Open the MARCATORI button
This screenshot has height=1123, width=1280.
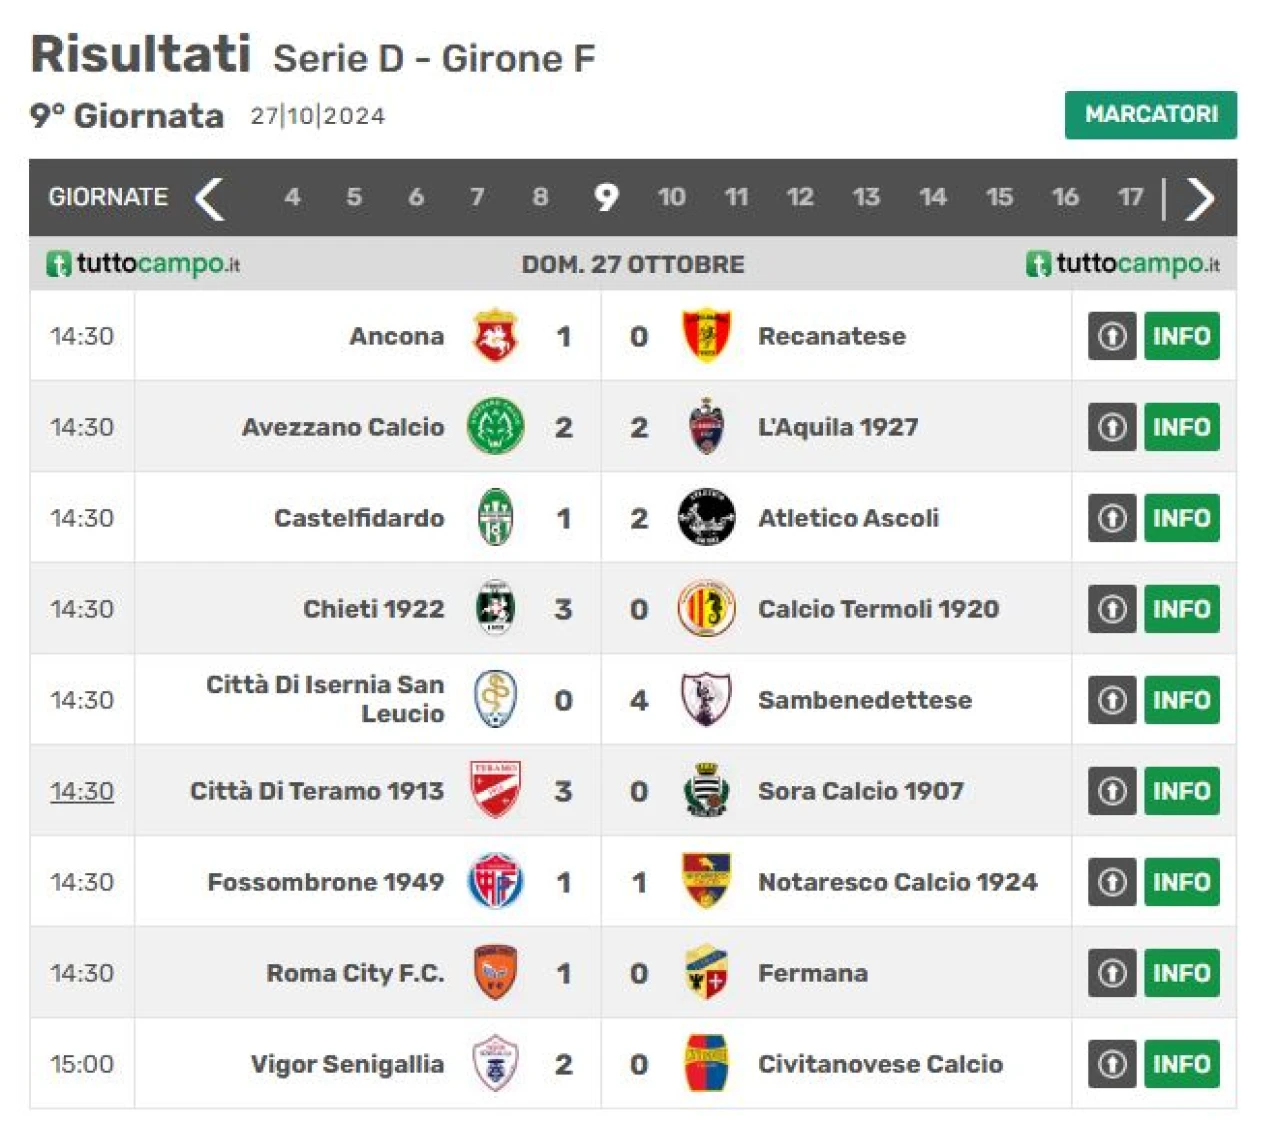click(1151, 115)
